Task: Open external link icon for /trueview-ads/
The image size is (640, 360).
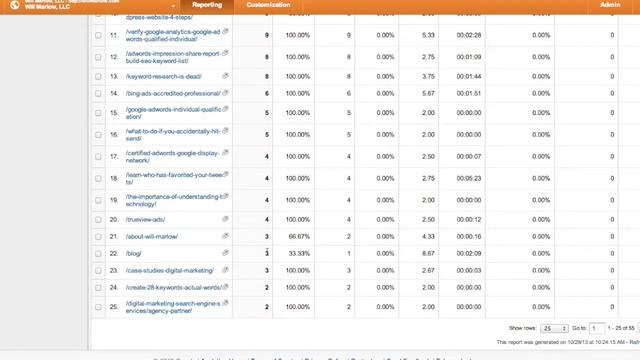Action: point(225,219)
